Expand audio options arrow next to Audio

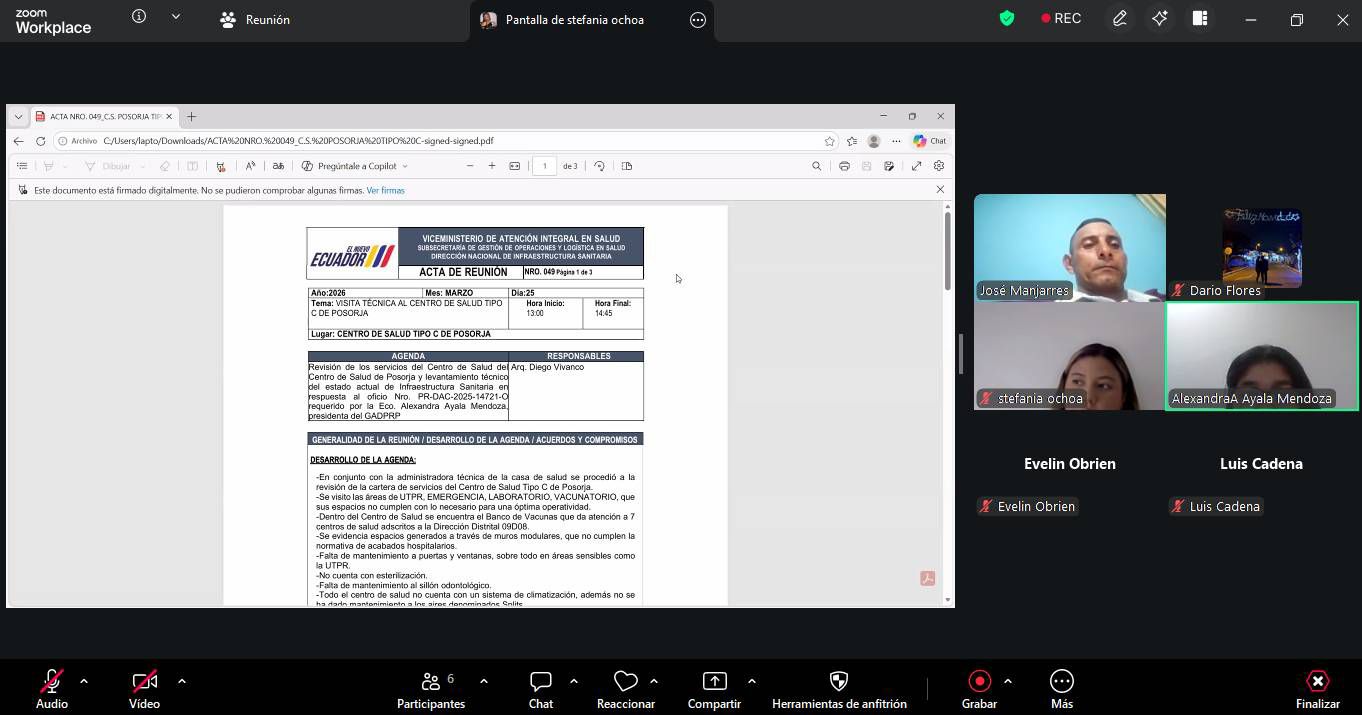pyautogui.click(x=84, y=681)
